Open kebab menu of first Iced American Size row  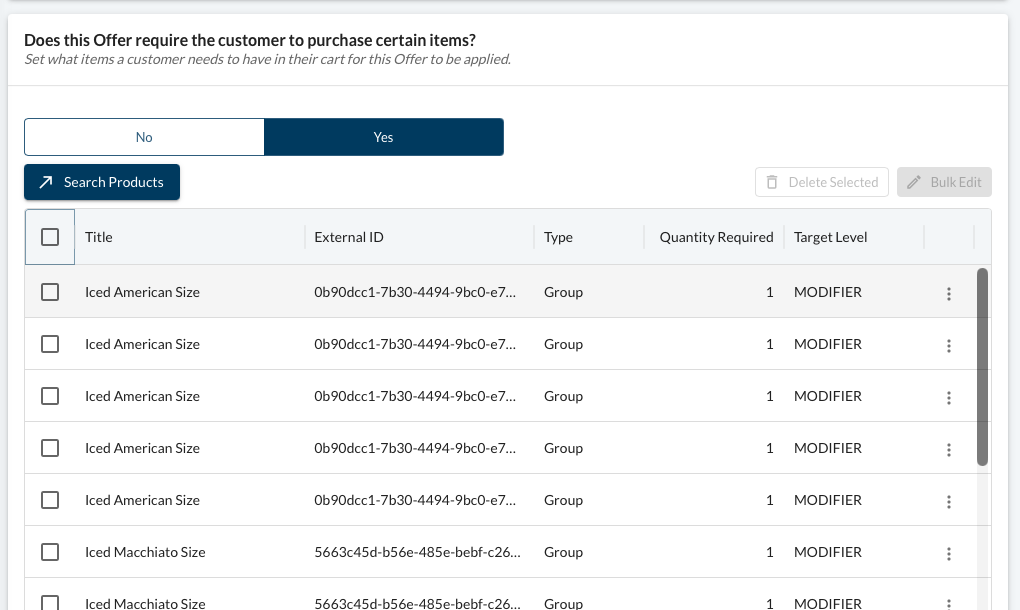(x=948, y=294)
